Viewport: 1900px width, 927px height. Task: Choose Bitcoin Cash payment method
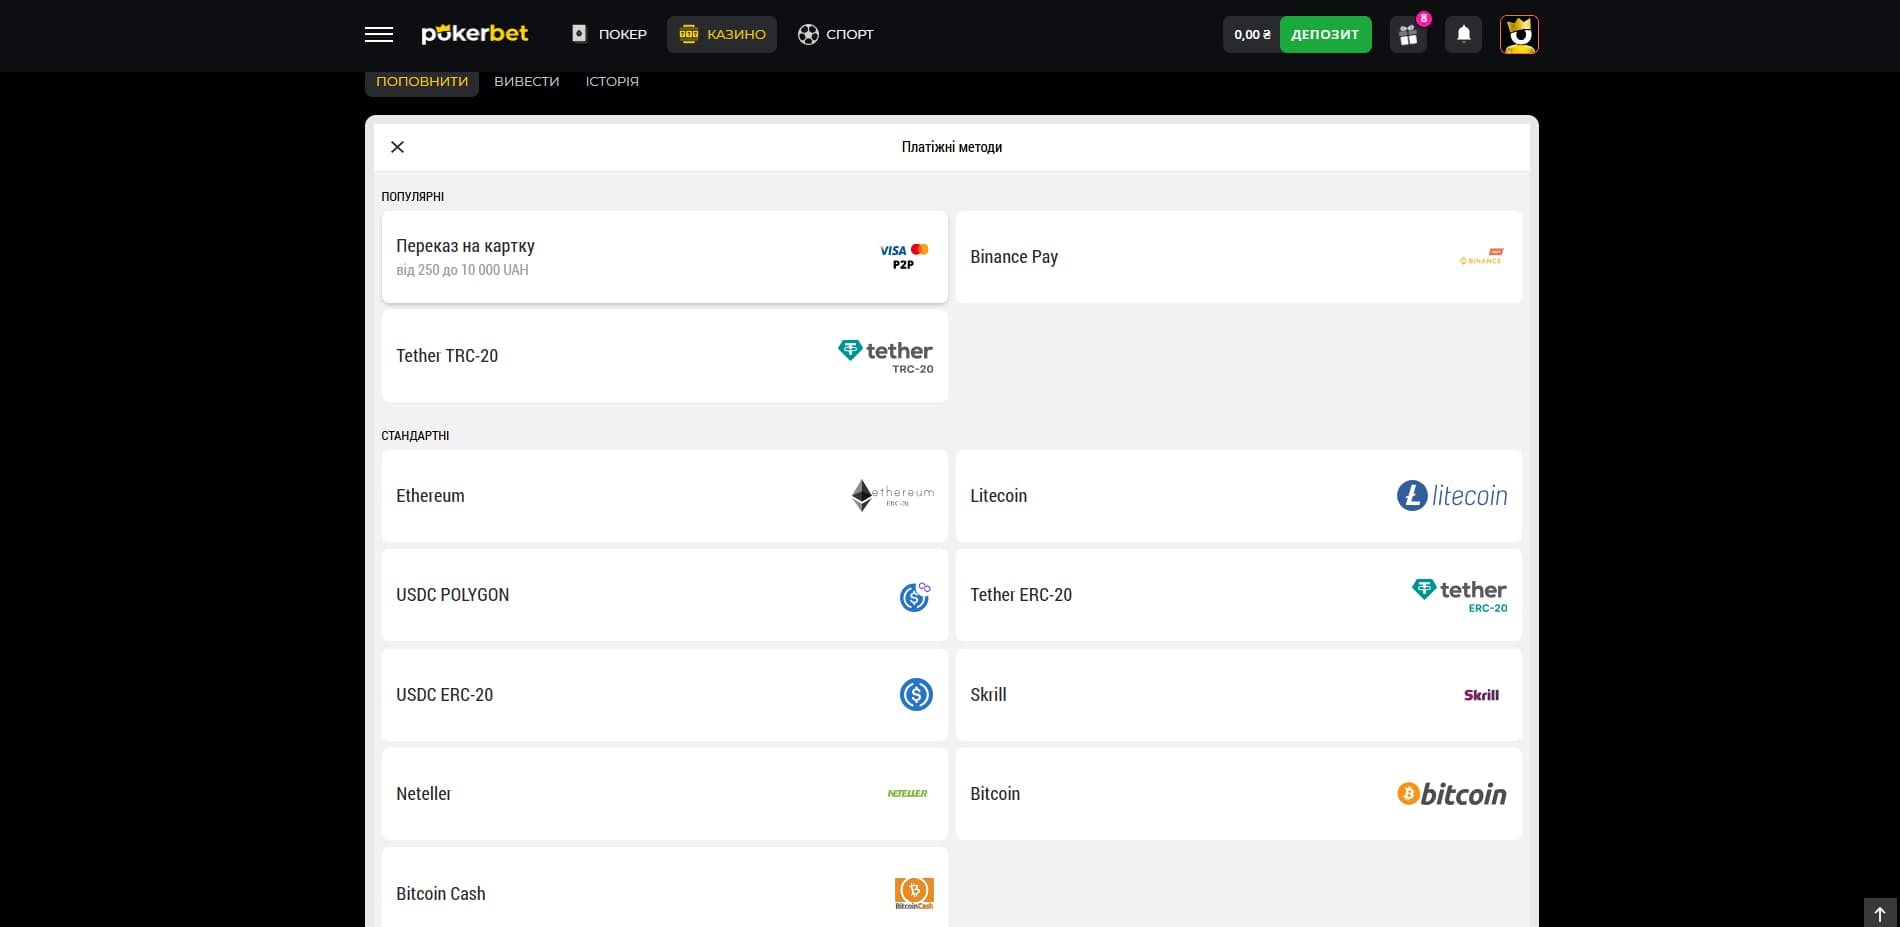(665, 888)
